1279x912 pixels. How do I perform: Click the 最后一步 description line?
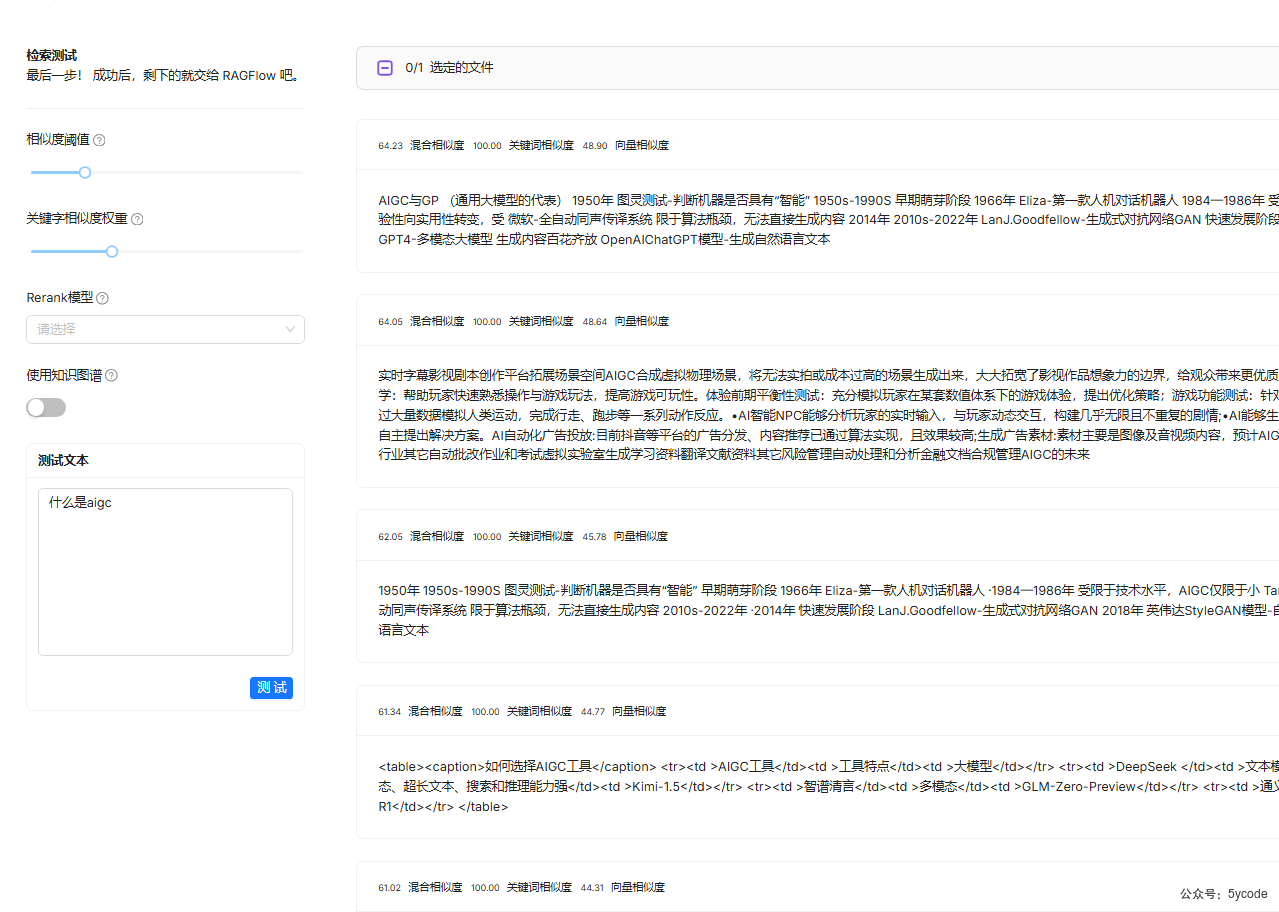(163, 75)
